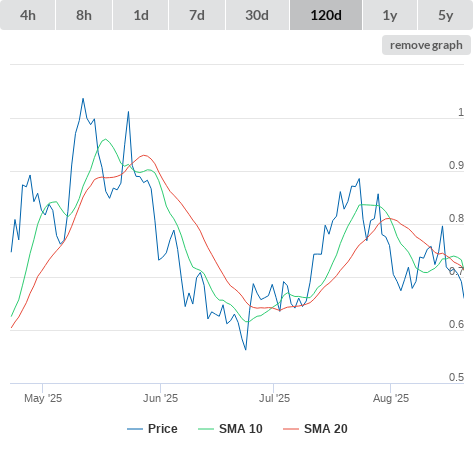Switch to the 4h time range tab
The width and height of the screenshot is (474, 455).
click(28, 15)
